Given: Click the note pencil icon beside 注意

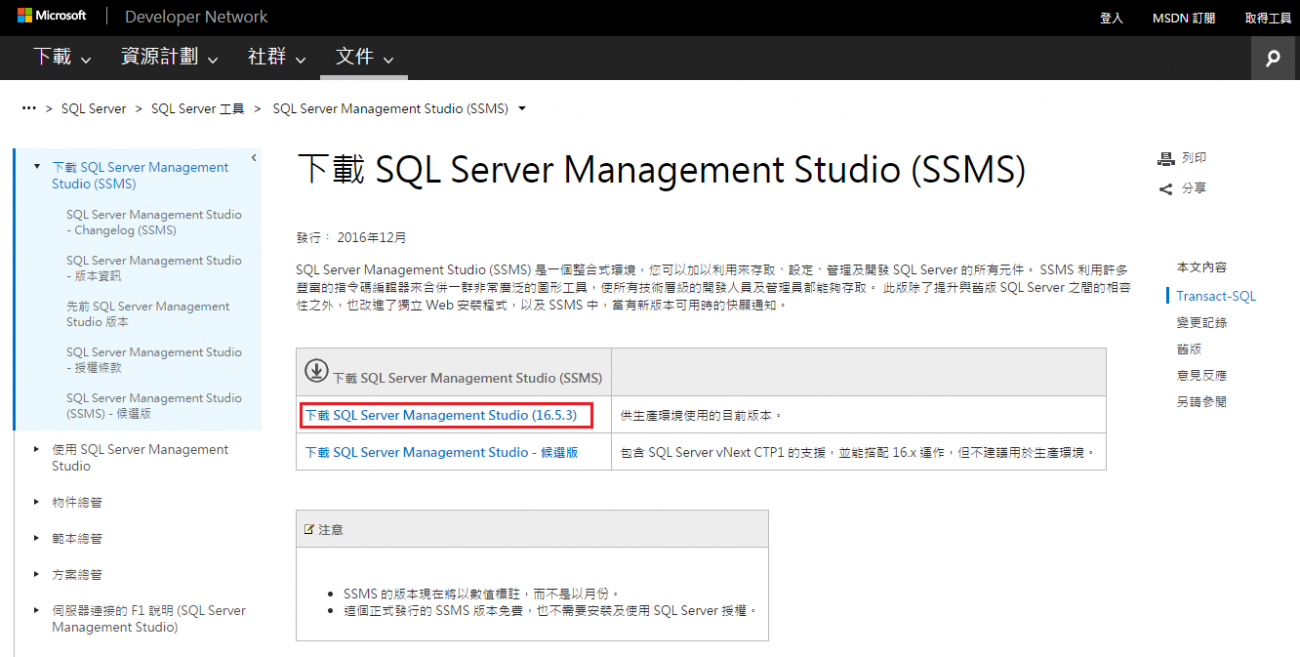Looking at the screenshot, I should 309,528.
